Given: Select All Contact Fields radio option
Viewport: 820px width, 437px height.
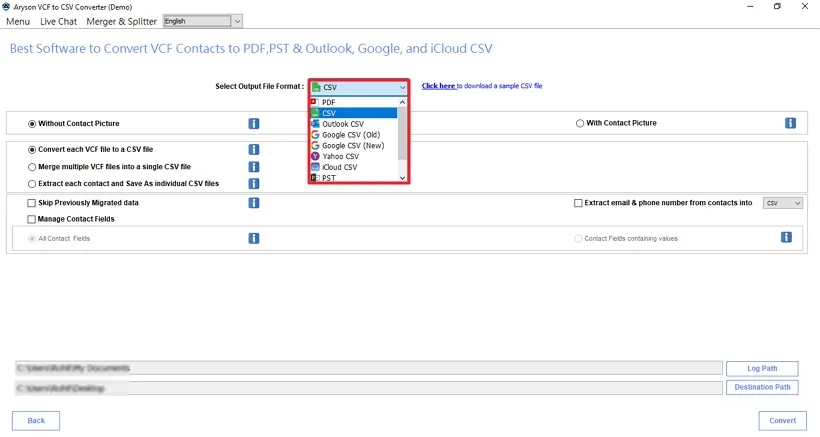Looking at the screenshot, I should (x=32, y=239).
